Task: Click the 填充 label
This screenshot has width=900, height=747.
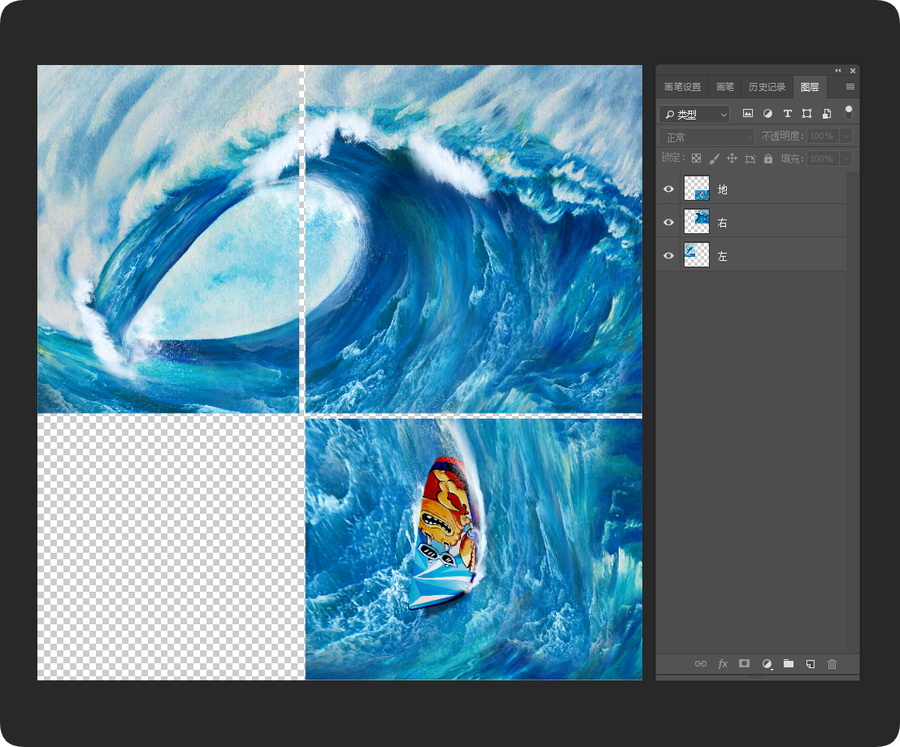Action: 792,158
